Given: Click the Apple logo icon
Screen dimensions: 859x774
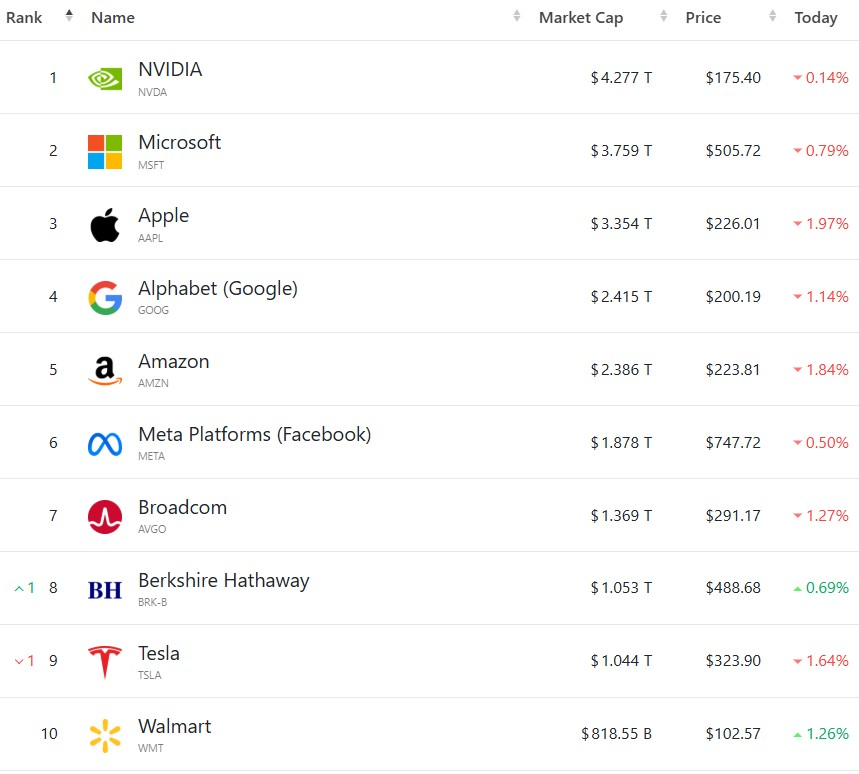Looking at the screenshot, I should click(105, 225).
